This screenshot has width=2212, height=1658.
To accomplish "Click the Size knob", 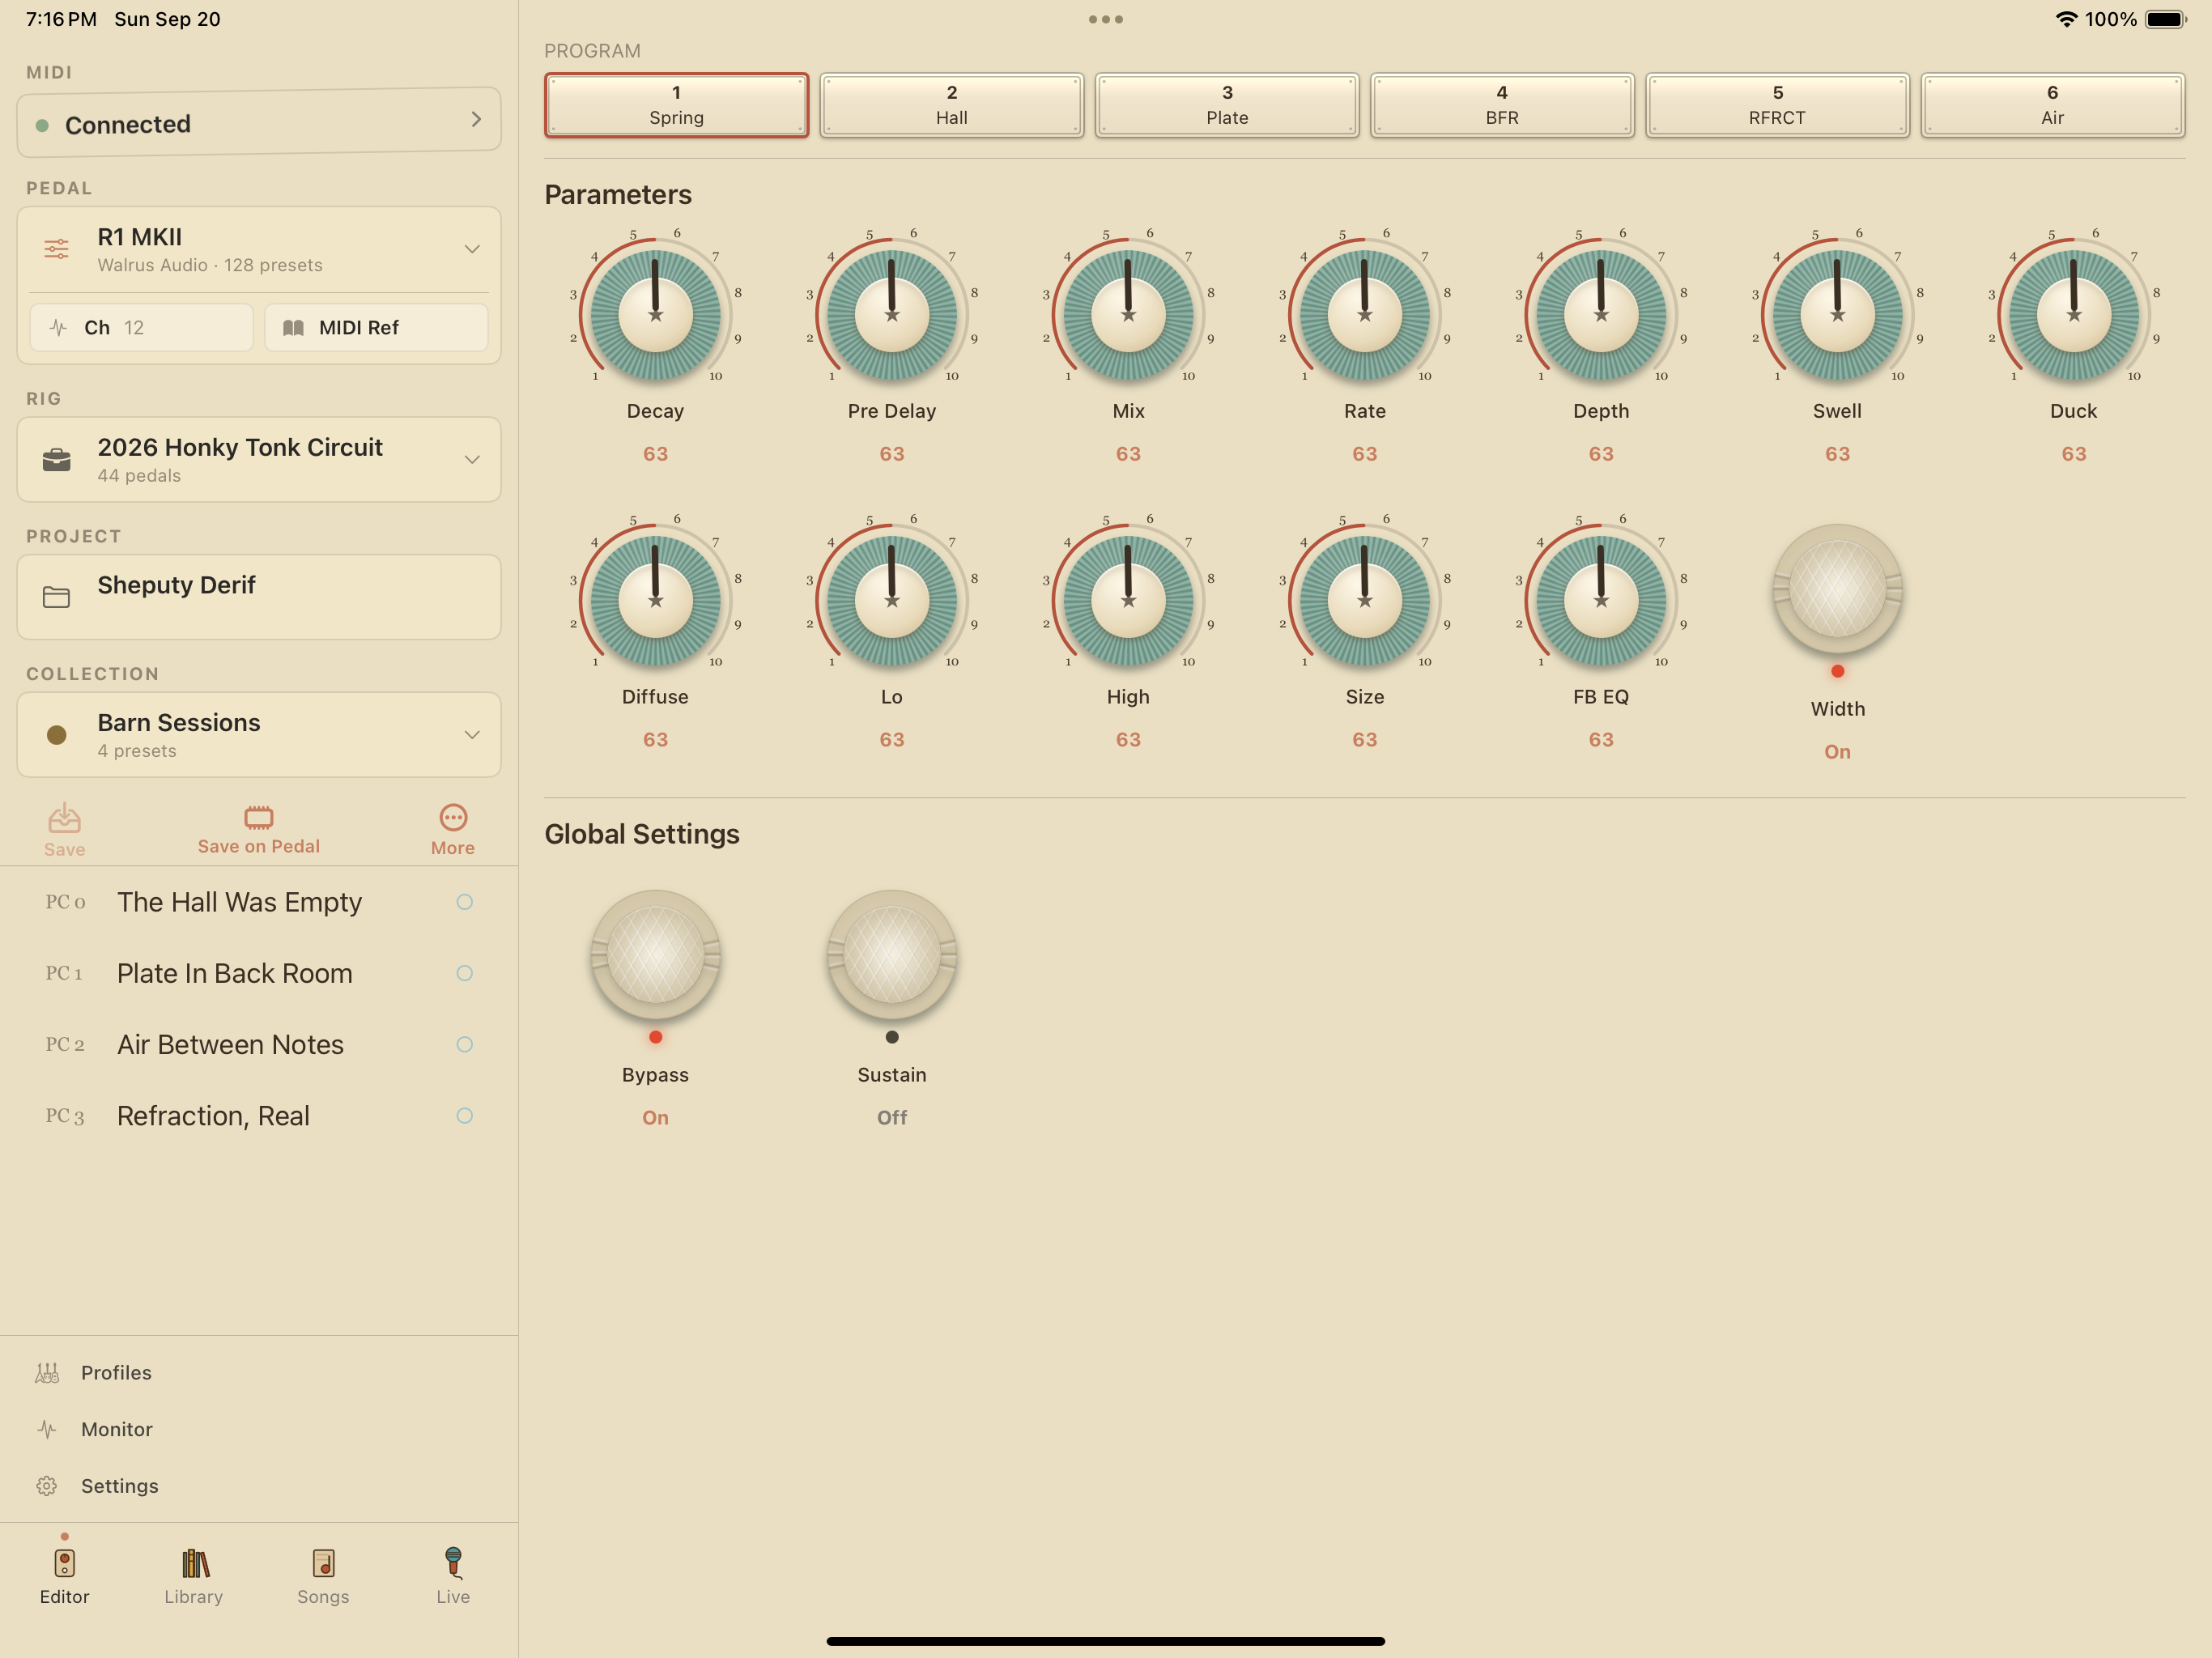I will point(1364,600).
